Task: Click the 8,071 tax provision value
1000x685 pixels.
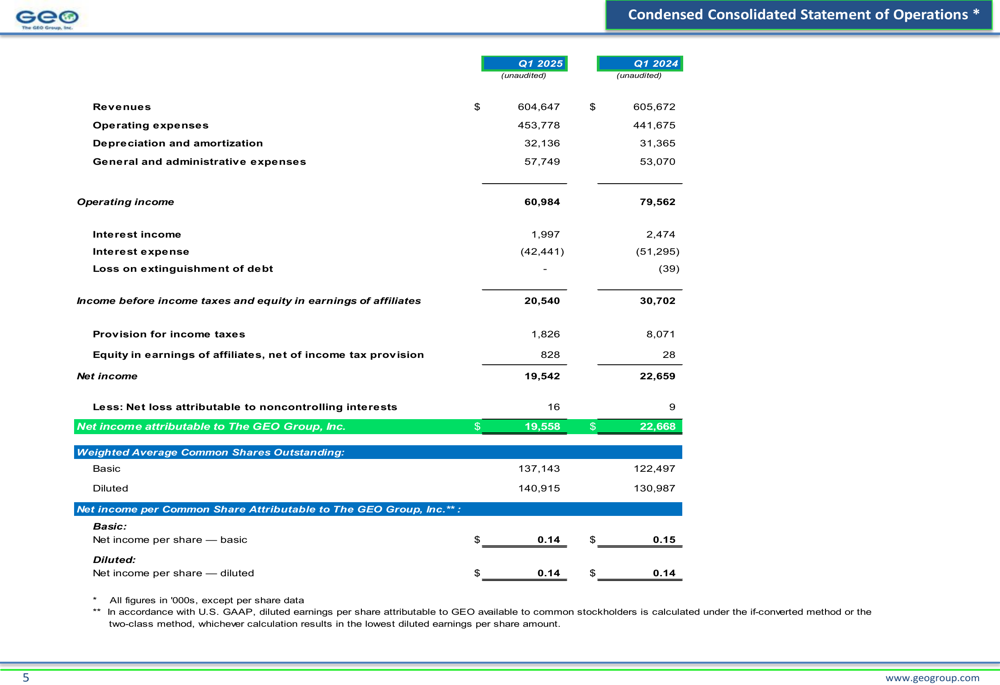Action: pos(661,334)
